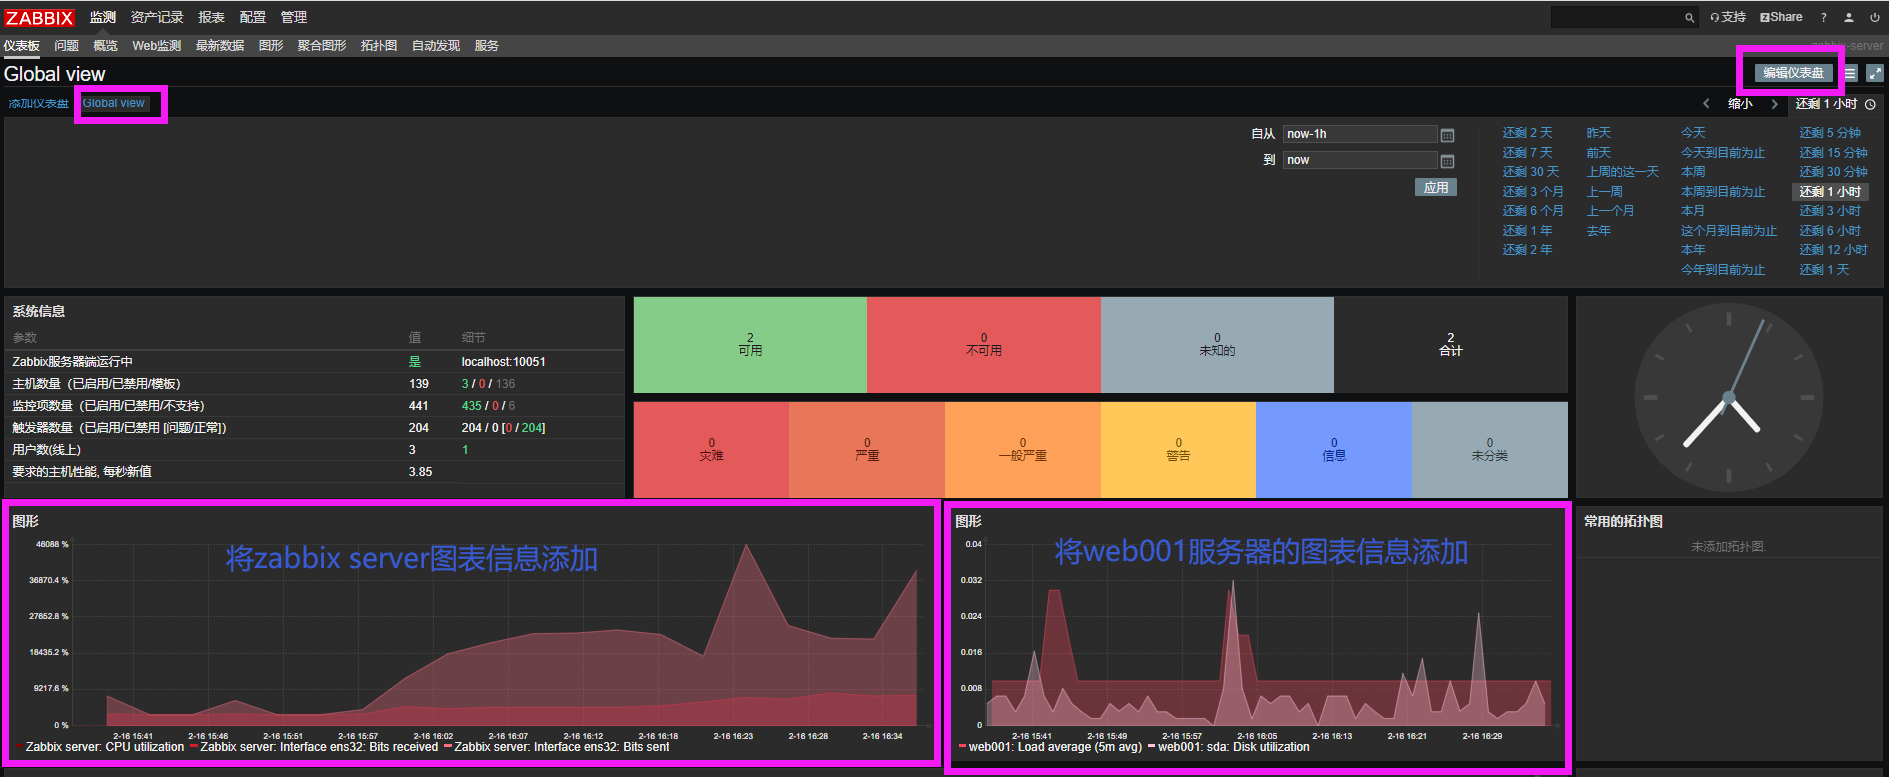Switch to the 聚合图形 submenu tab
Image resolution: width=1889 pixels, height=777 pixels.
[322, 46]
